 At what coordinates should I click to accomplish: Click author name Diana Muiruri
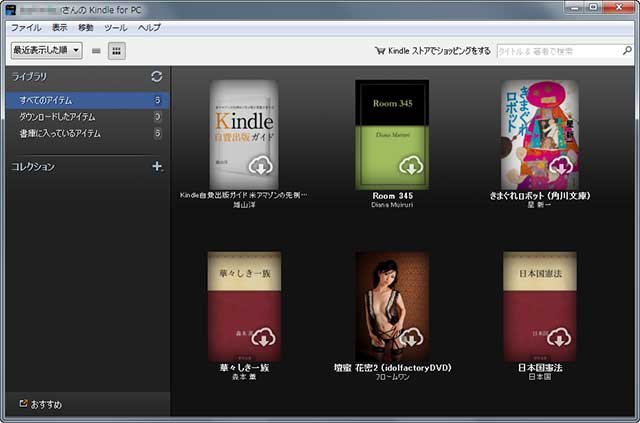click(392, 205)
